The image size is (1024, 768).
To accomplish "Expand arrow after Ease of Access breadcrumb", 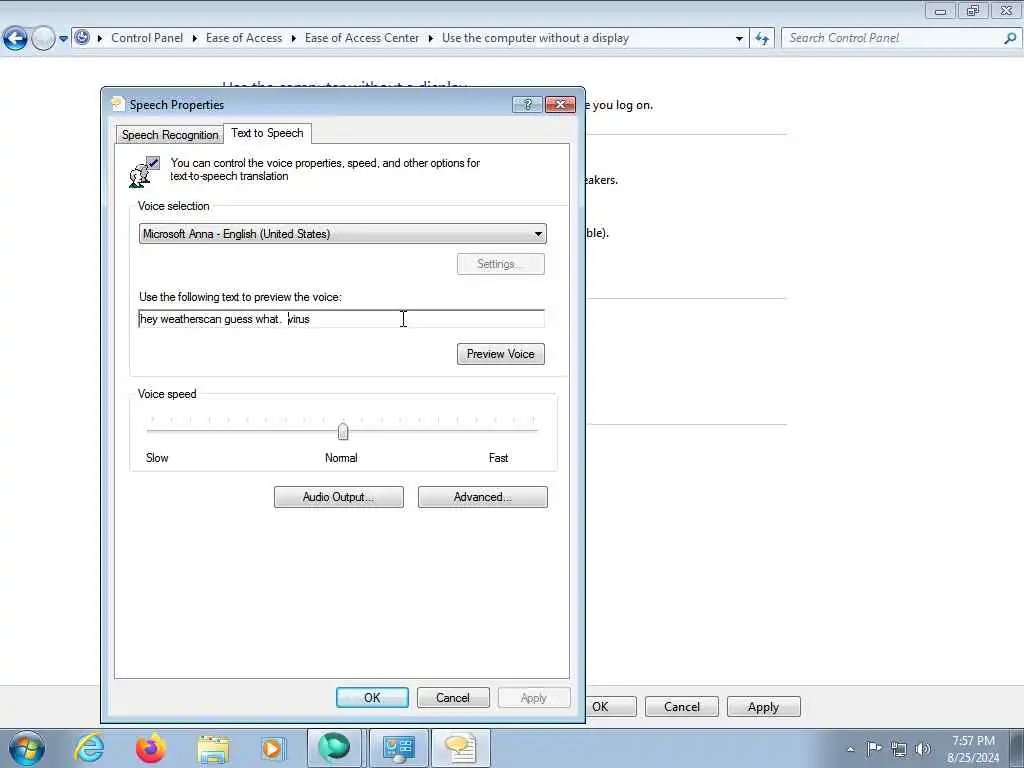I will [x=293, y=39].
